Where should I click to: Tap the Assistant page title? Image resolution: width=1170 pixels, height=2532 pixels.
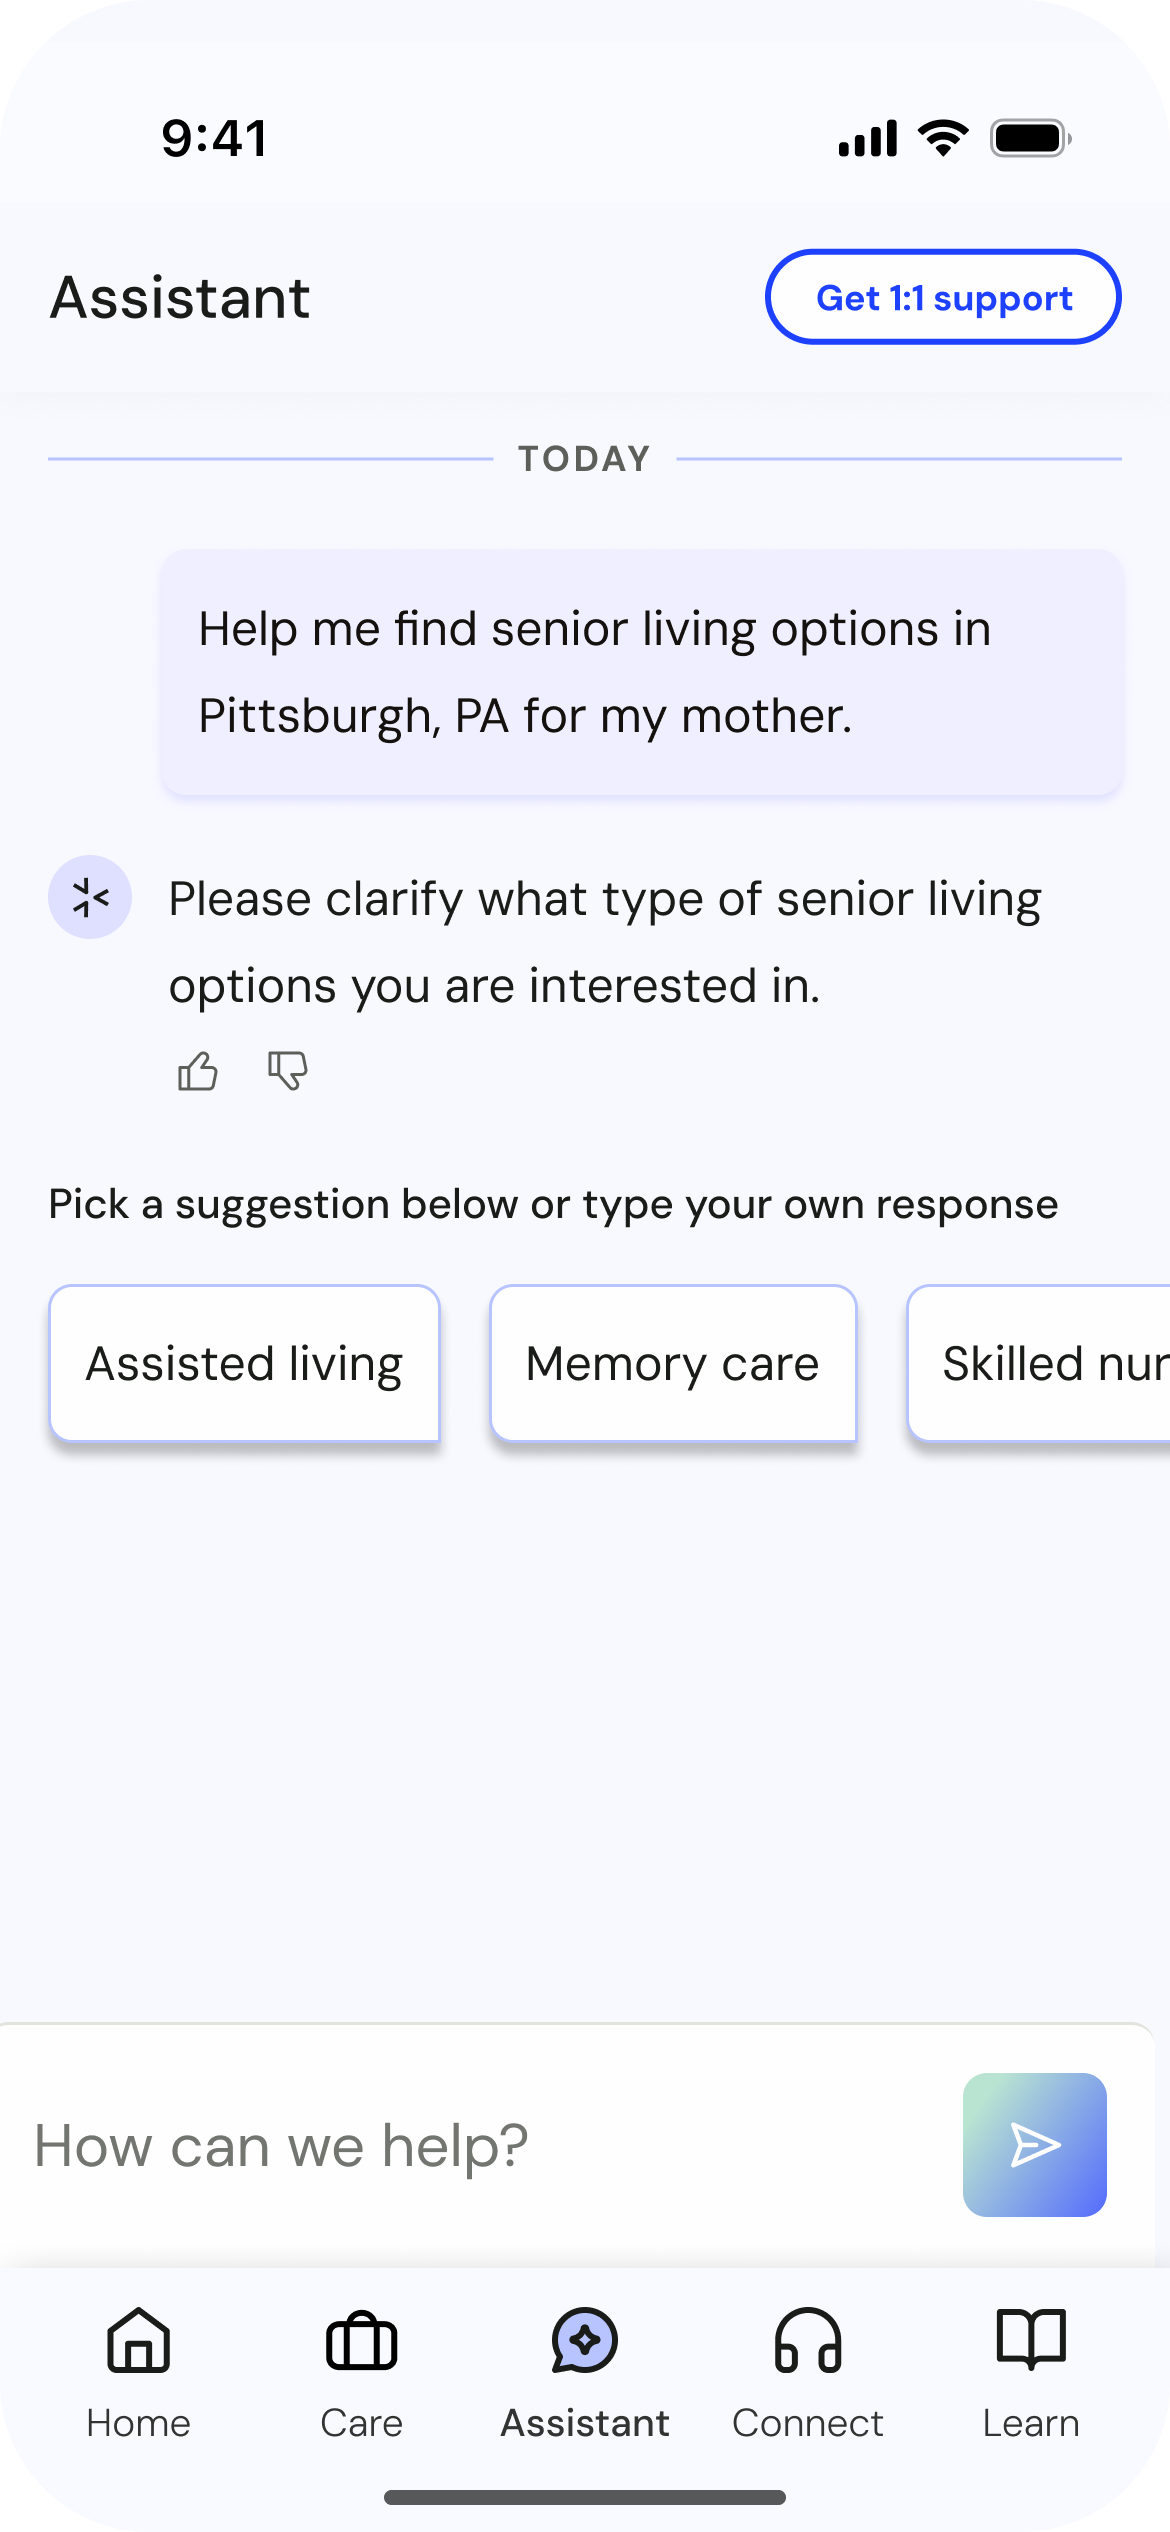coord(180,297)
